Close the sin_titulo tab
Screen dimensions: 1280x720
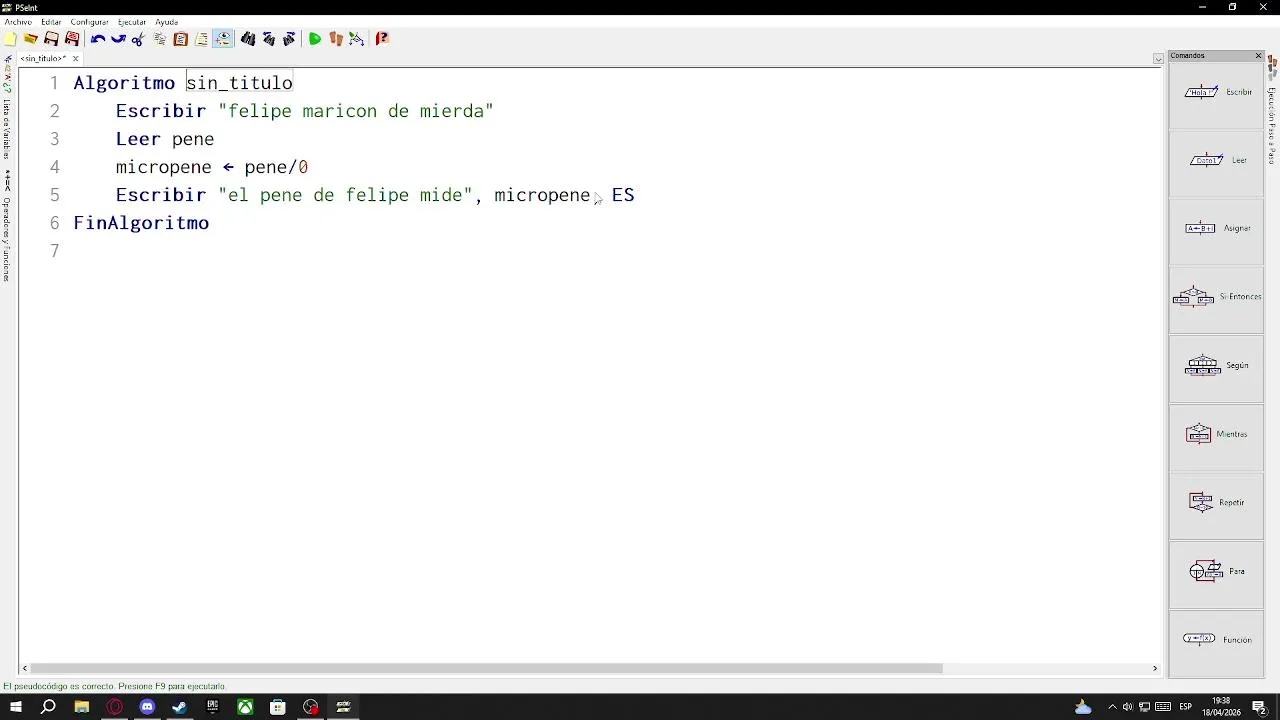click(75, 59)
